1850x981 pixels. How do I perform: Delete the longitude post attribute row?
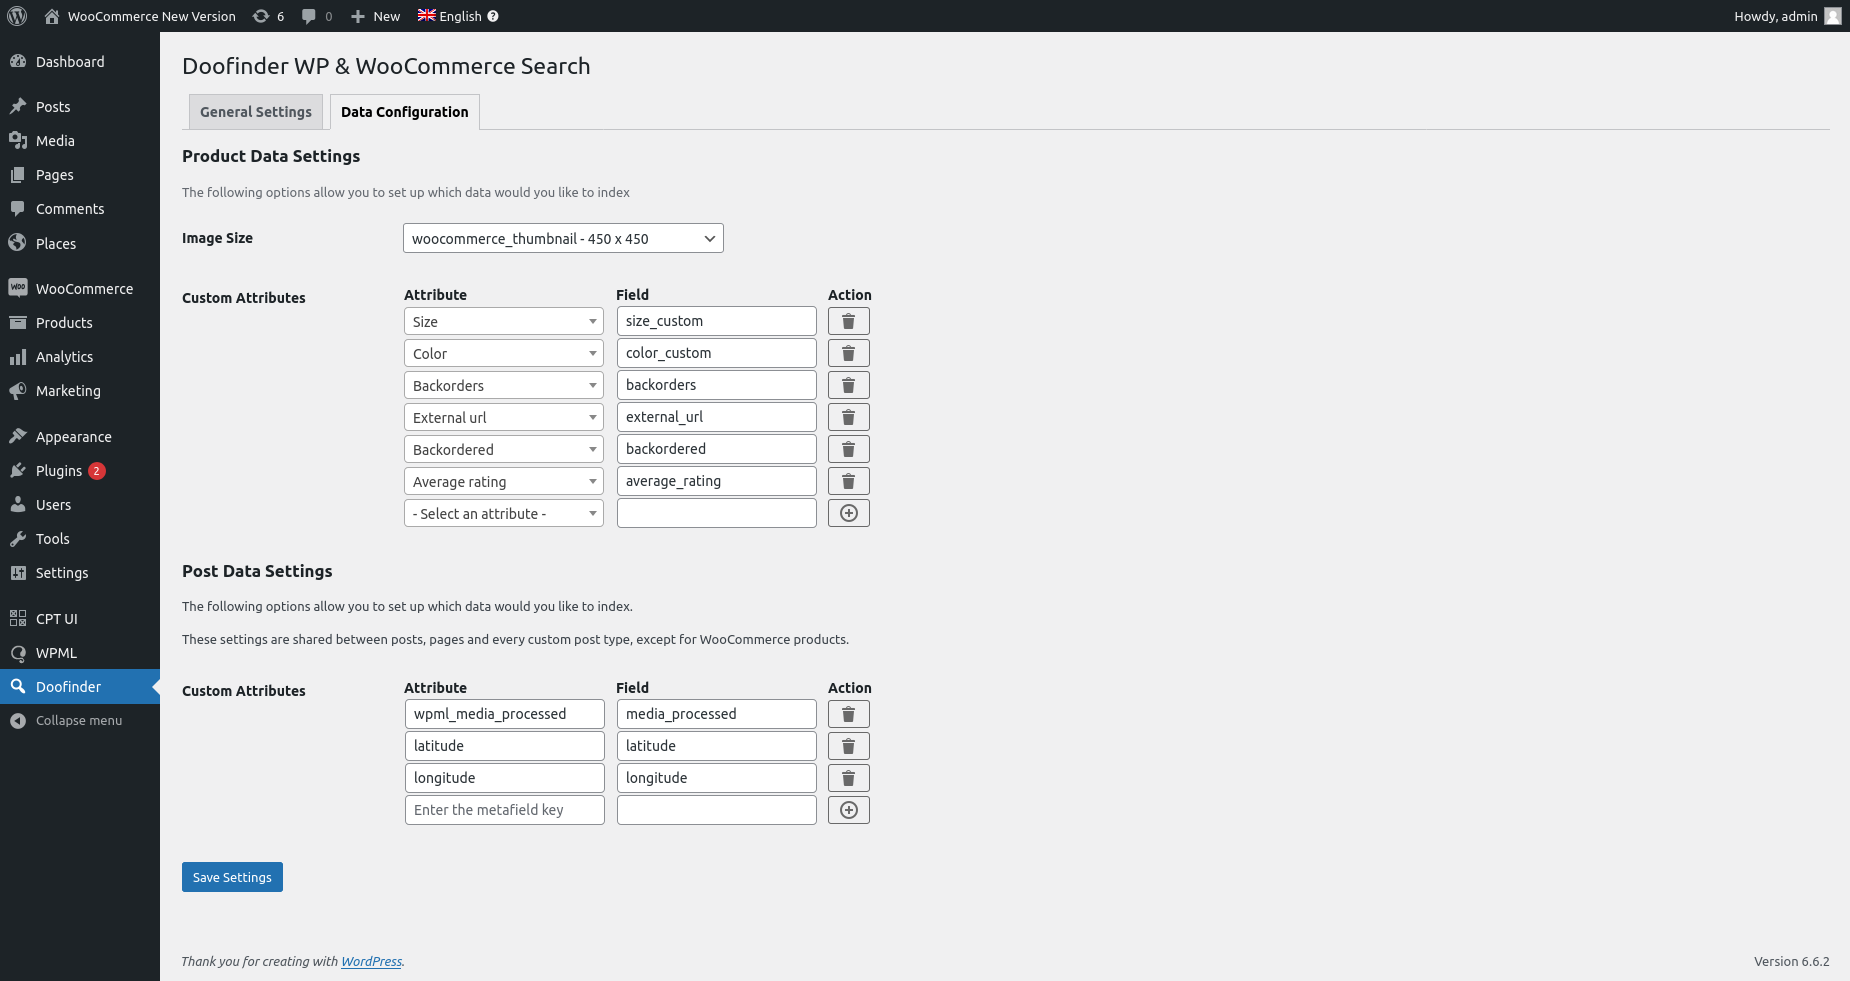[848, 778]
